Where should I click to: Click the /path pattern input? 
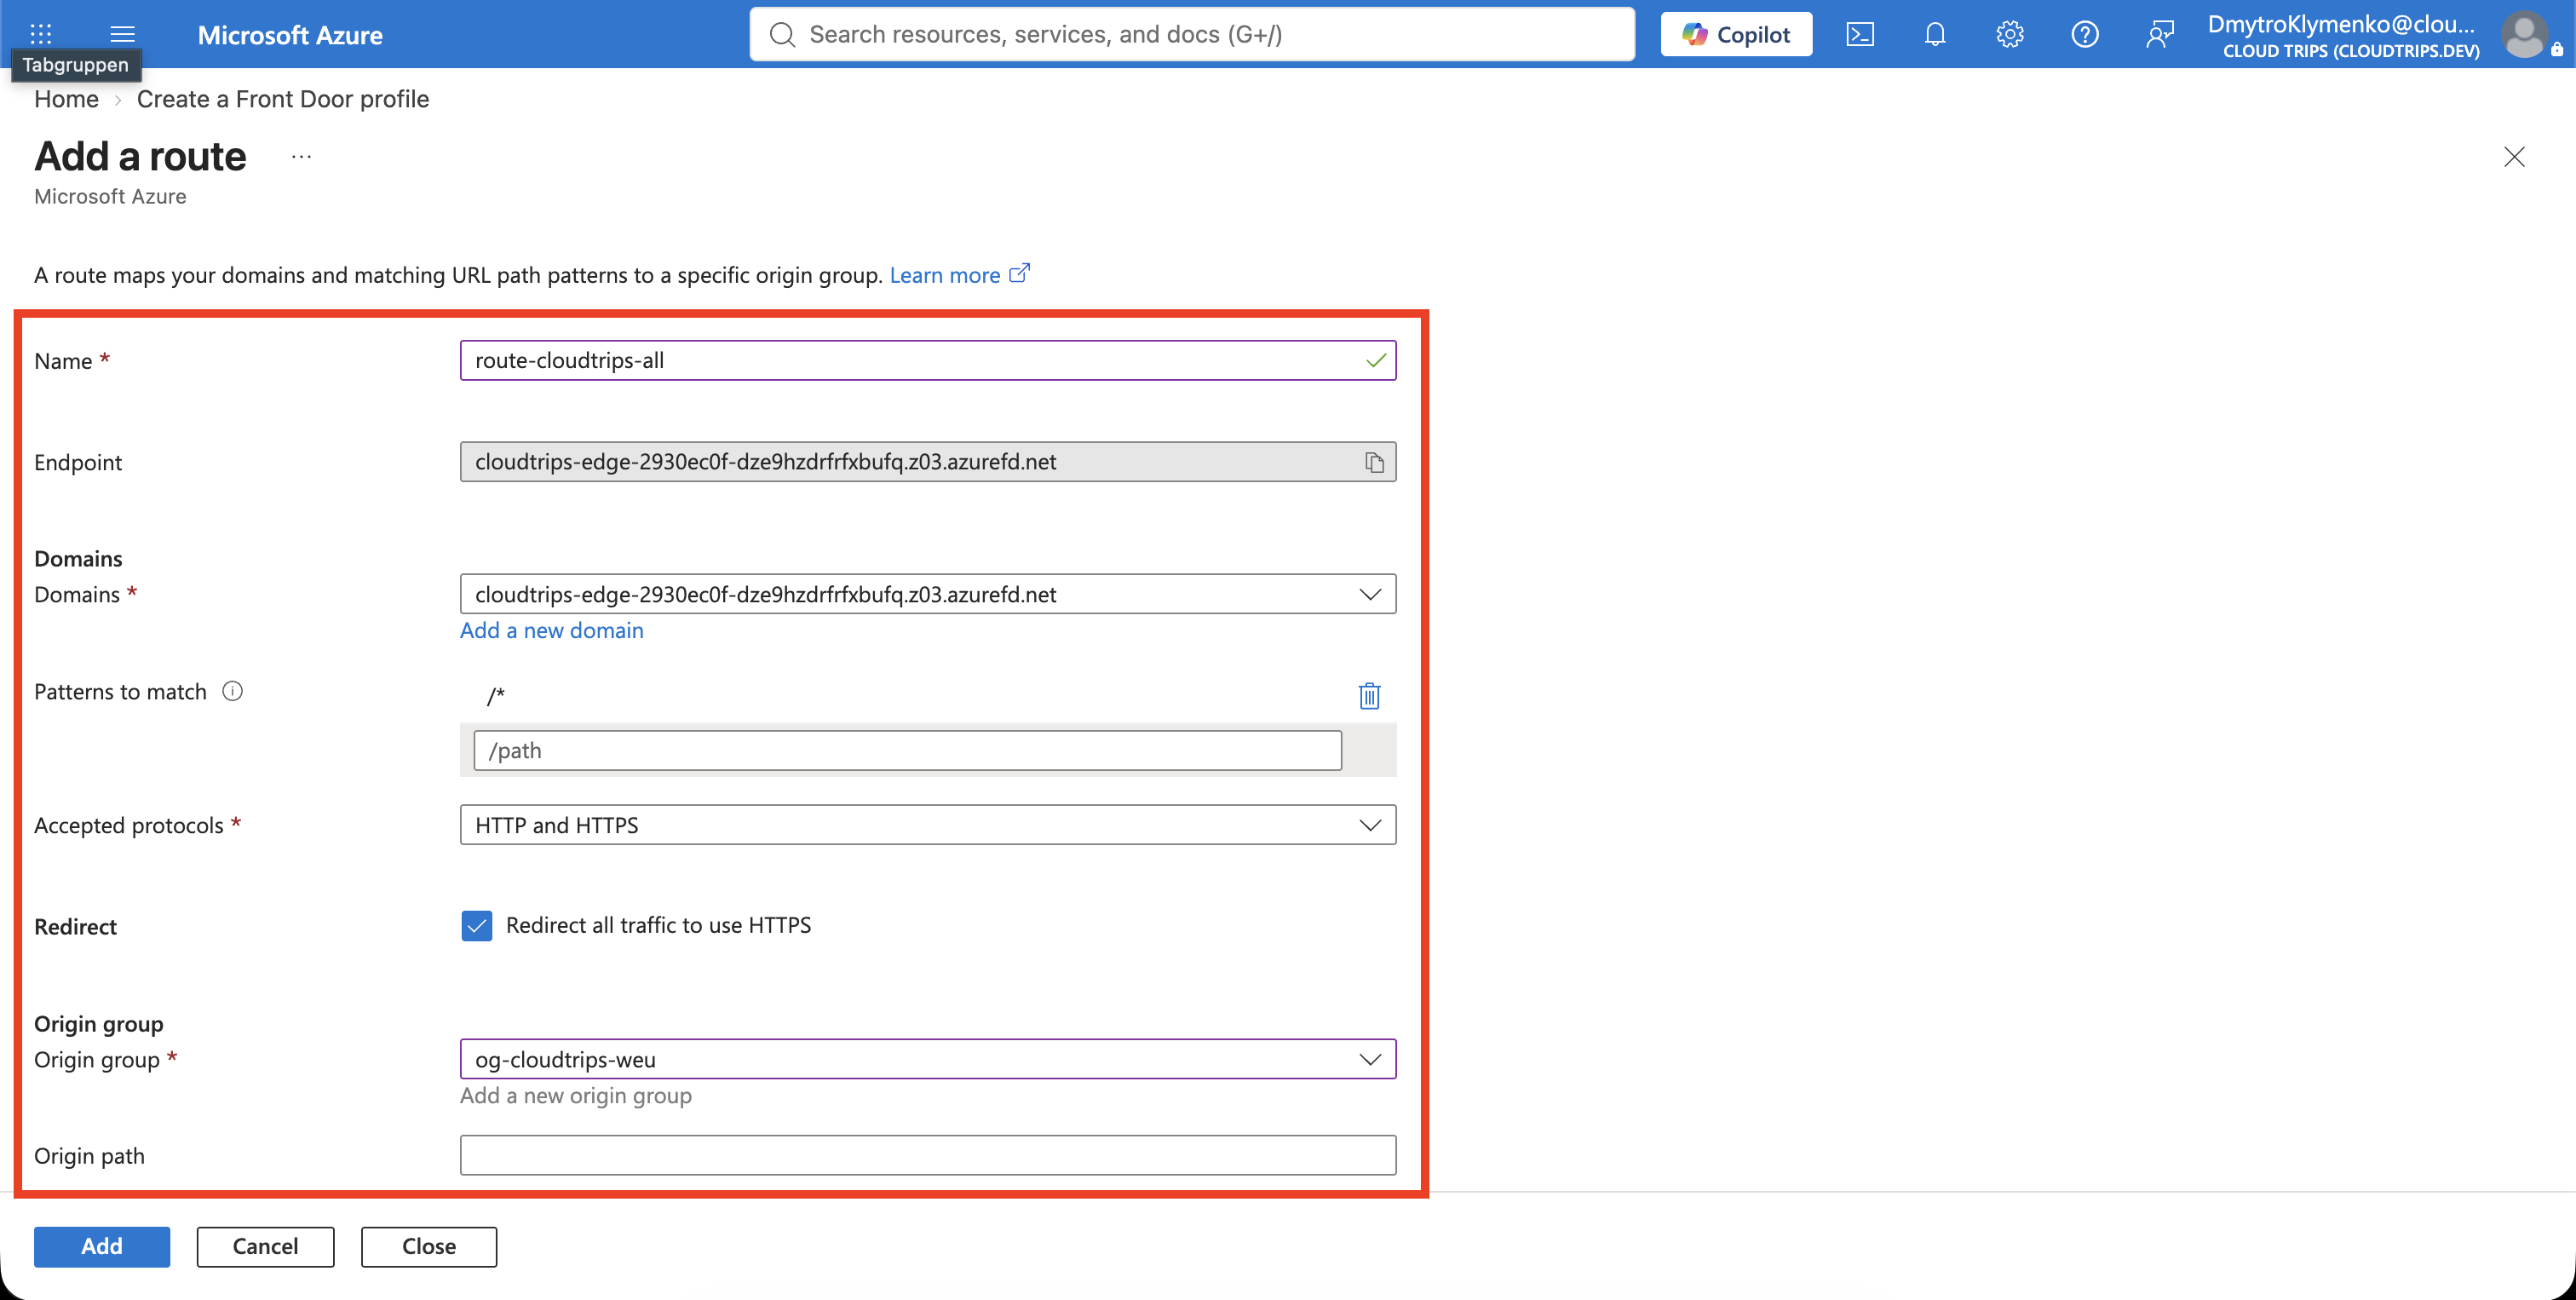[908, 750]
